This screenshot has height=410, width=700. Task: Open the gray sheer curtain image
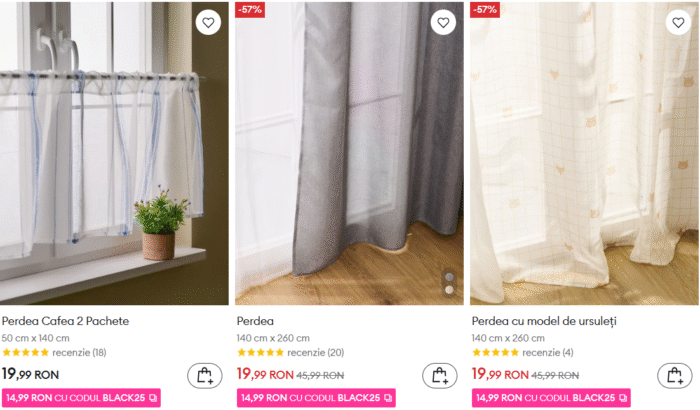click(349, 153)
